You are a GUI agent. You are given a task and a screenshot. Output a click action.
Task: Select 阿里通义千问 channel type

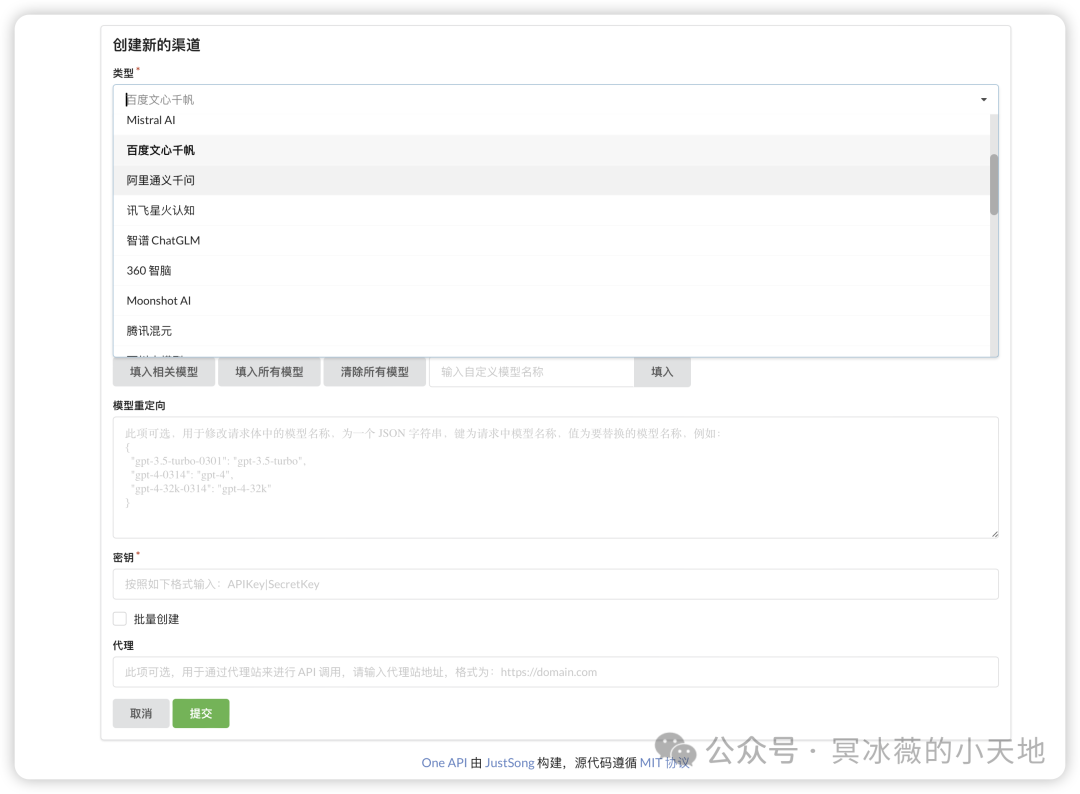pyautogui.click(x=551, y=180)
